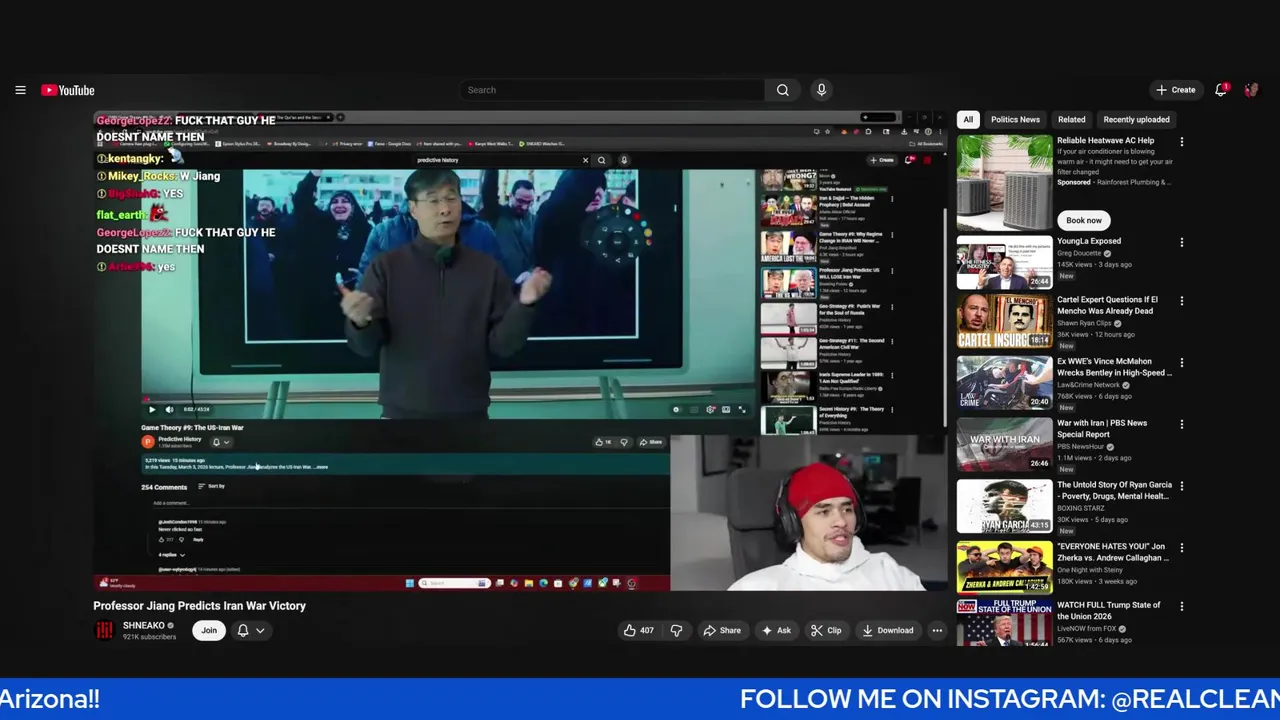The height and width of the screenshot is (720, 1280).
Task: Expand the notification preference chevron beside Join
Action: [260, 630]
